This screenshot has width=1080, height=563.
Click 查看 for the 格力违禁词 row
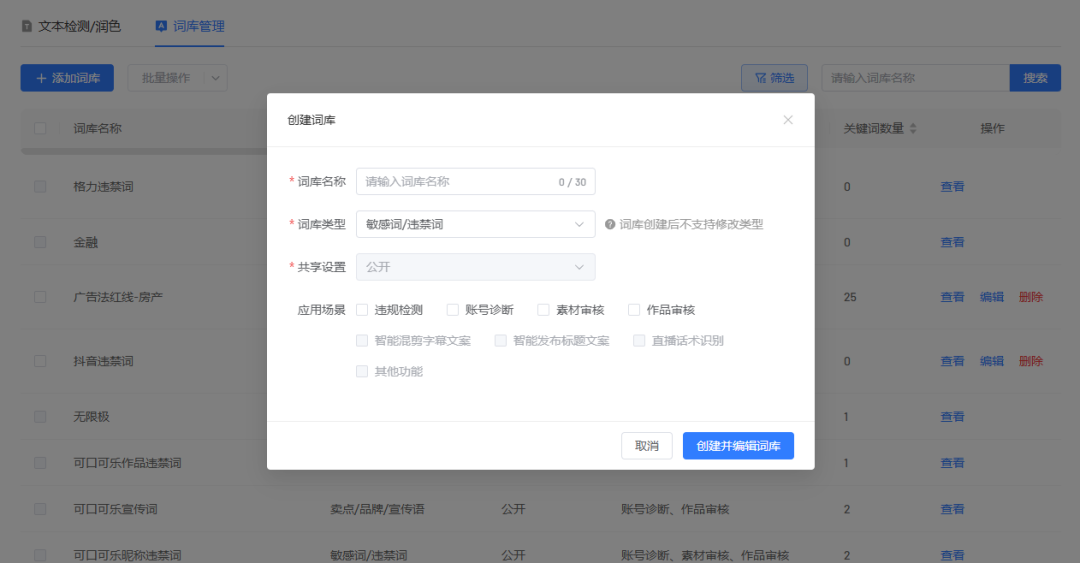tap(953, 187)
